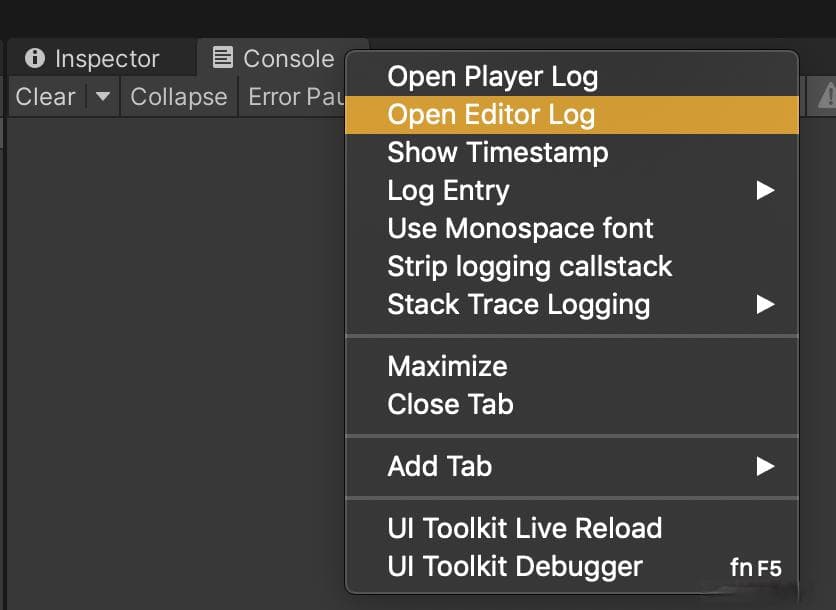Click the Console tab list icon
Image resolution: width=836 pixels, height=610 pixels.
pos(222,57)
